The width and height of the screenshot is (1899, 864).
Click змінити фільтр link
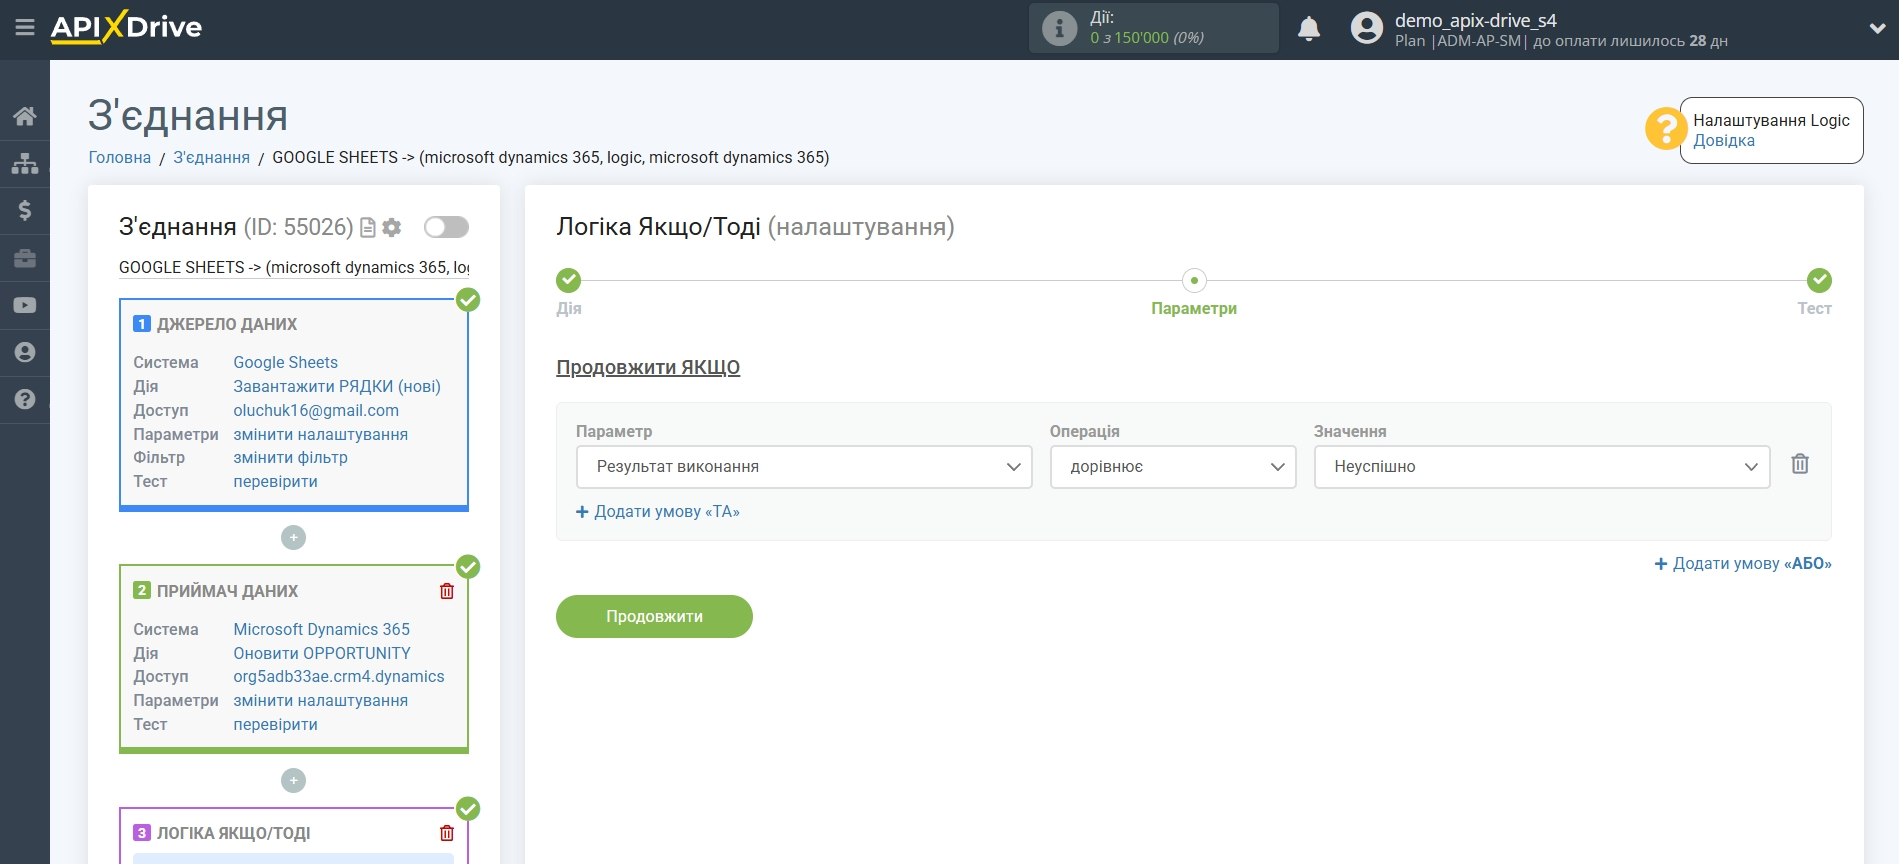tap(291, 458)
